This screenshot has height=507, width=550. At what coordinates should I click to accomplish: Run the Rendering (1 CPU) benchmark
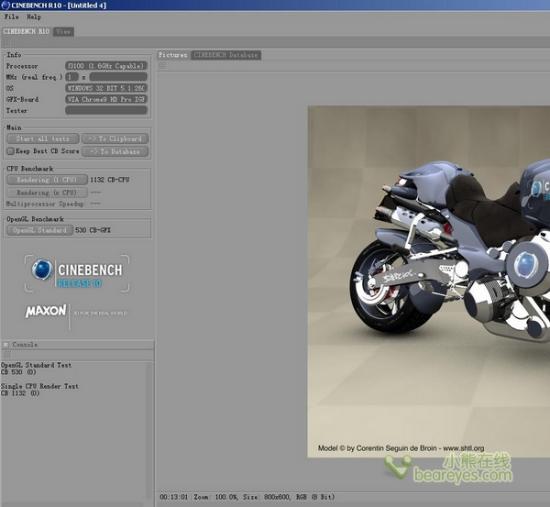(x=47, y=180)
